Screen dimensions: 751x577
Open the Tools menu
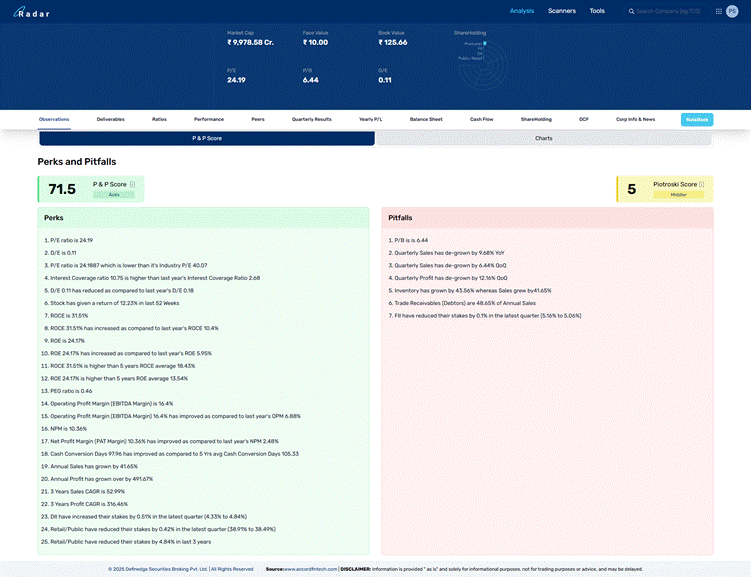pos(597,11)
